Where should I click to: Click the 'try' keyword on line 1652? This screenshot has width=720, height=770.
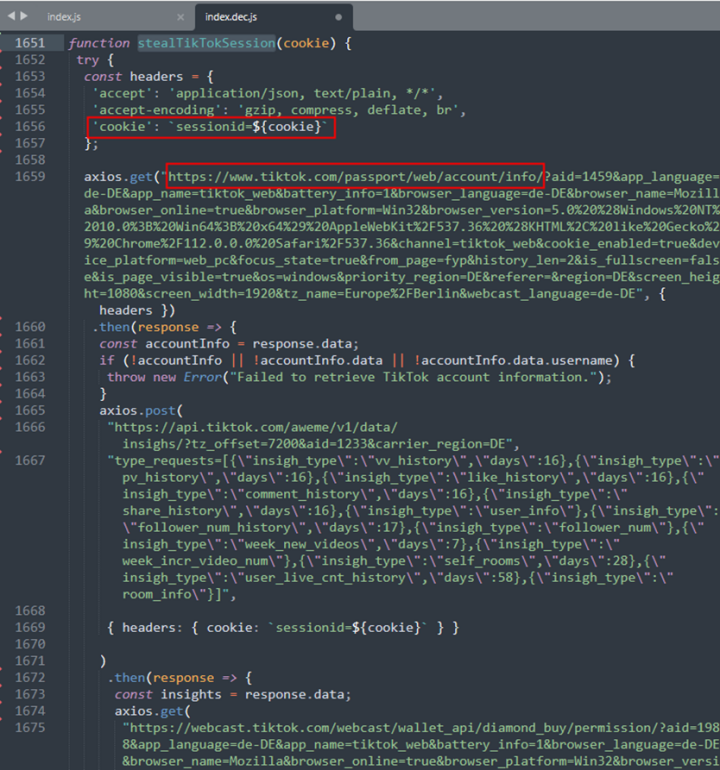tap(88, 60)
